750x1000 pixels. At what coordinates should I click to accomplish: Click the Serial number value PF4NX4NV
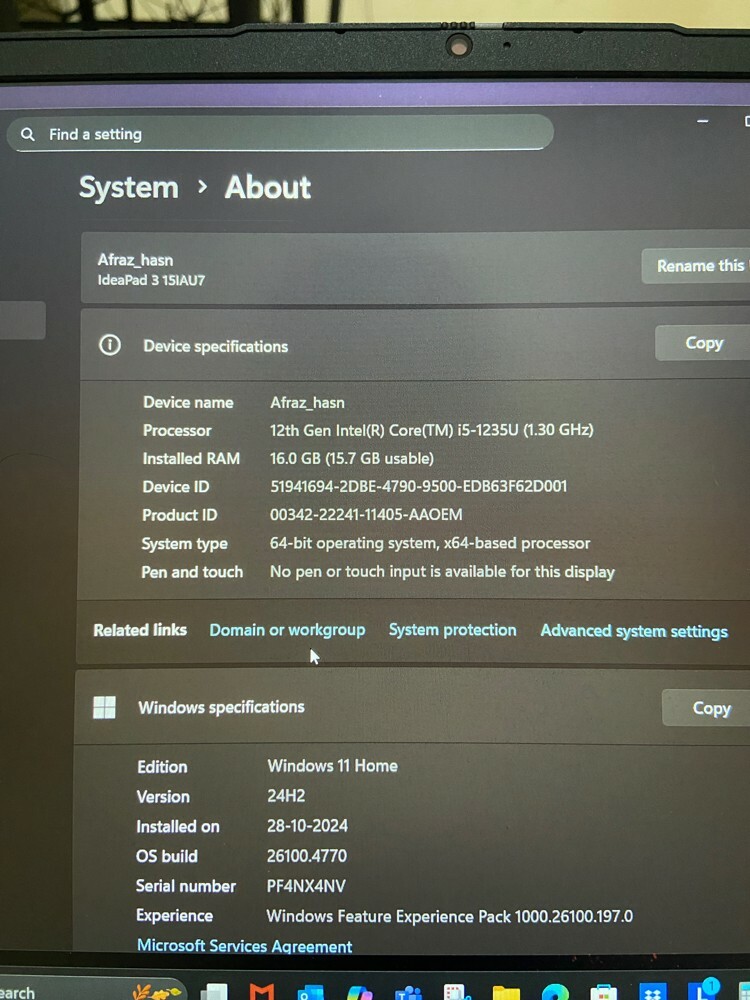pyautogui.click(x=306, y=886)
